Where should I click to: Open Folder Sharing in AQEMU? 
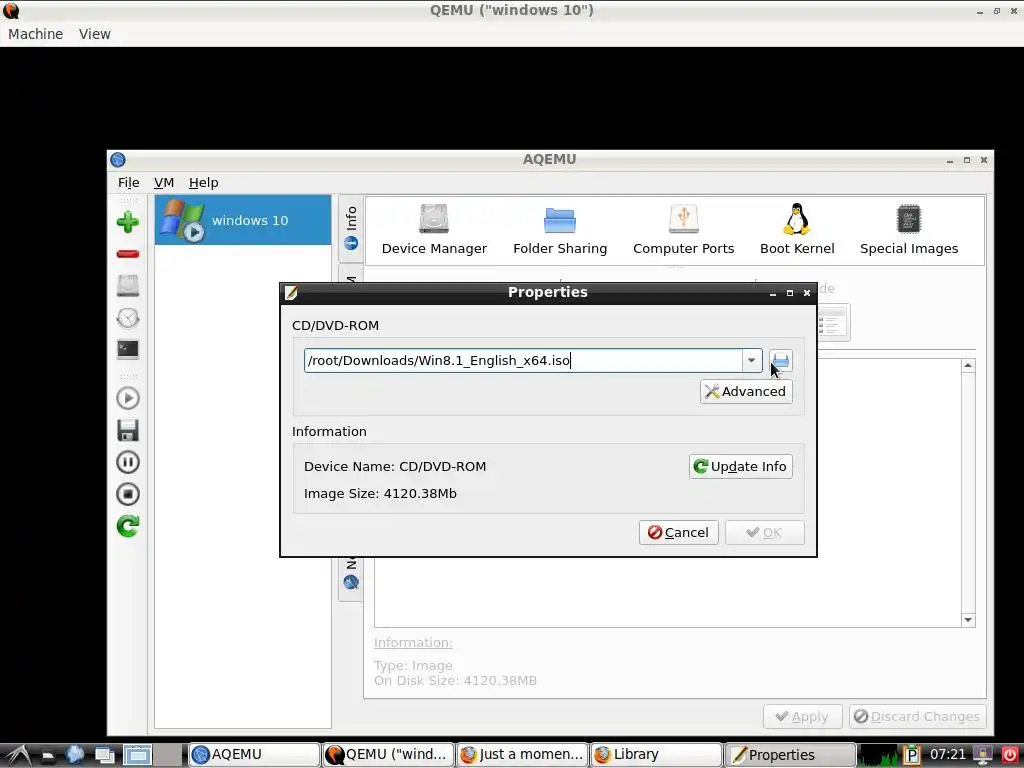tap(560, 230)
